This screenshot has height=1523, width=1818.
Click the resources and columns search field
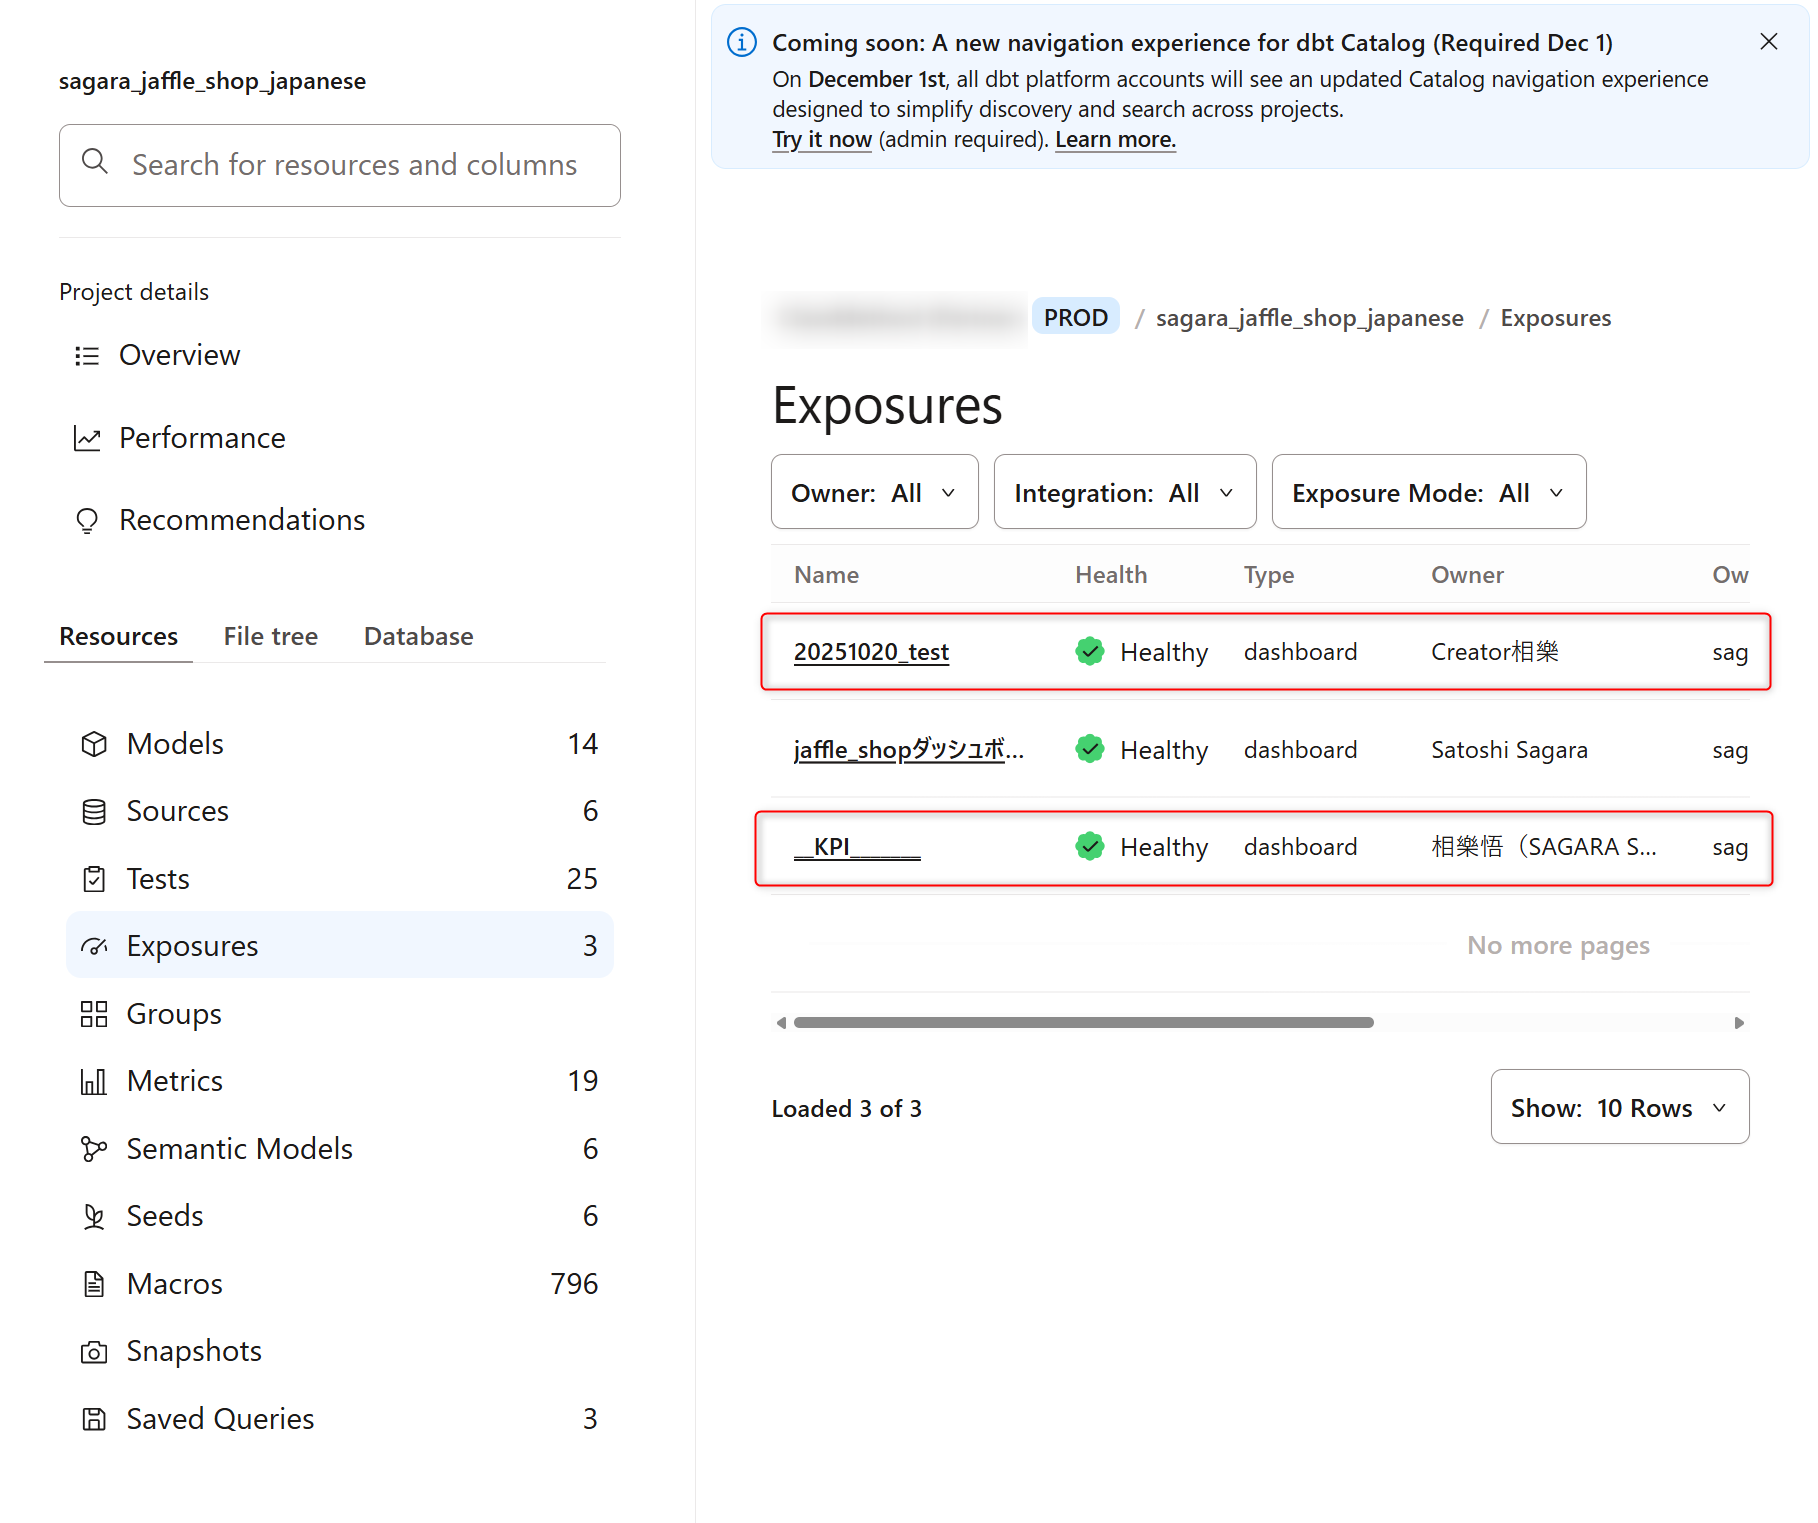pyautogui.click(x=354, y=165)
